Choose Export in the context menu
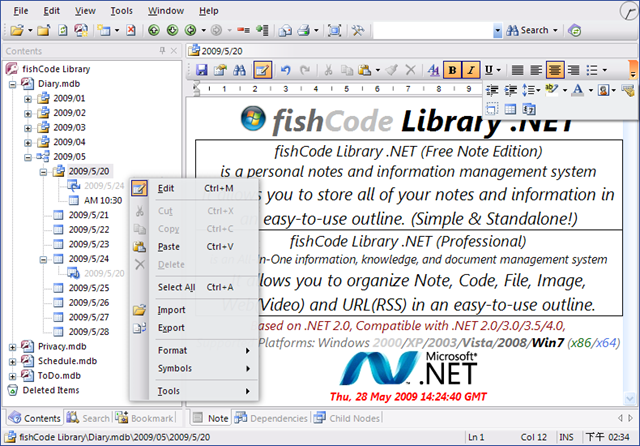The height and width of the screenshot is (446, 640). (x=194, y=328)
